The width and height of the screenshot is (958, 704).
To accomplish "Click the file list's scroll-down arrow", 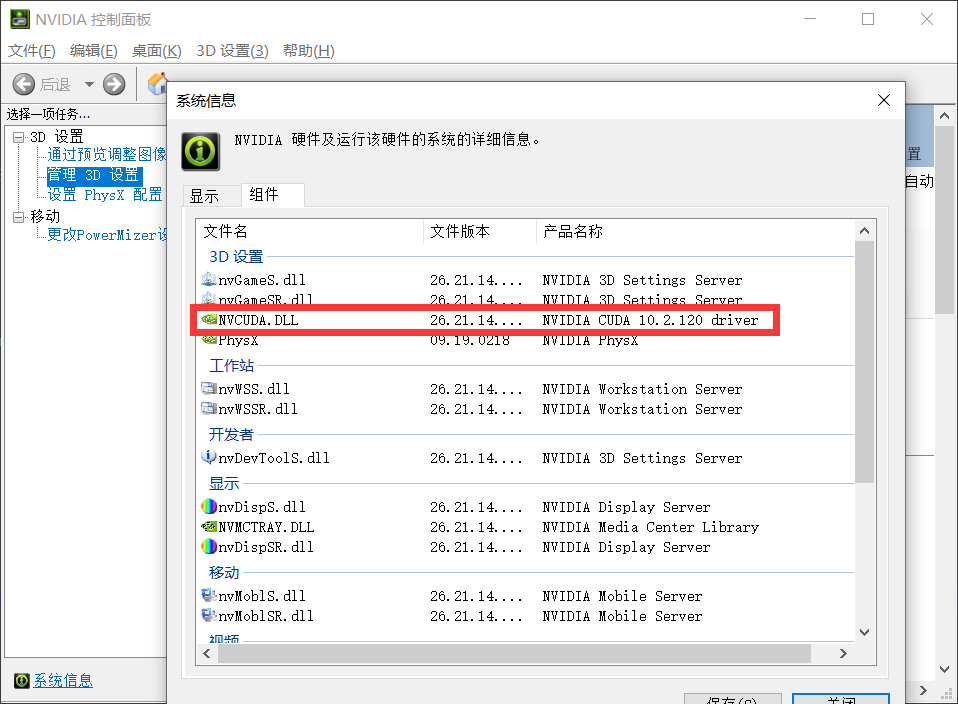I will click(x=864, y=632).
